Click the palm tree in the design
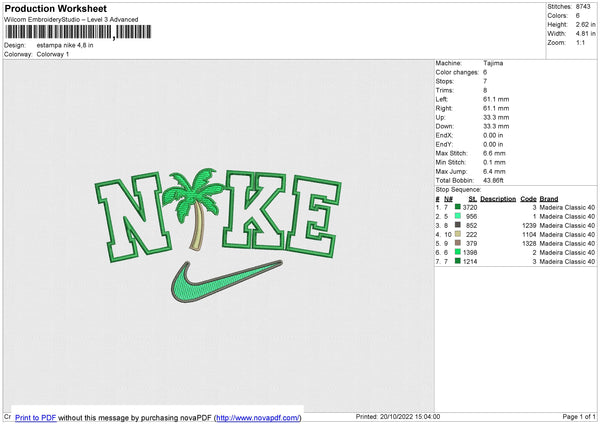 click(x=193, y=209)
